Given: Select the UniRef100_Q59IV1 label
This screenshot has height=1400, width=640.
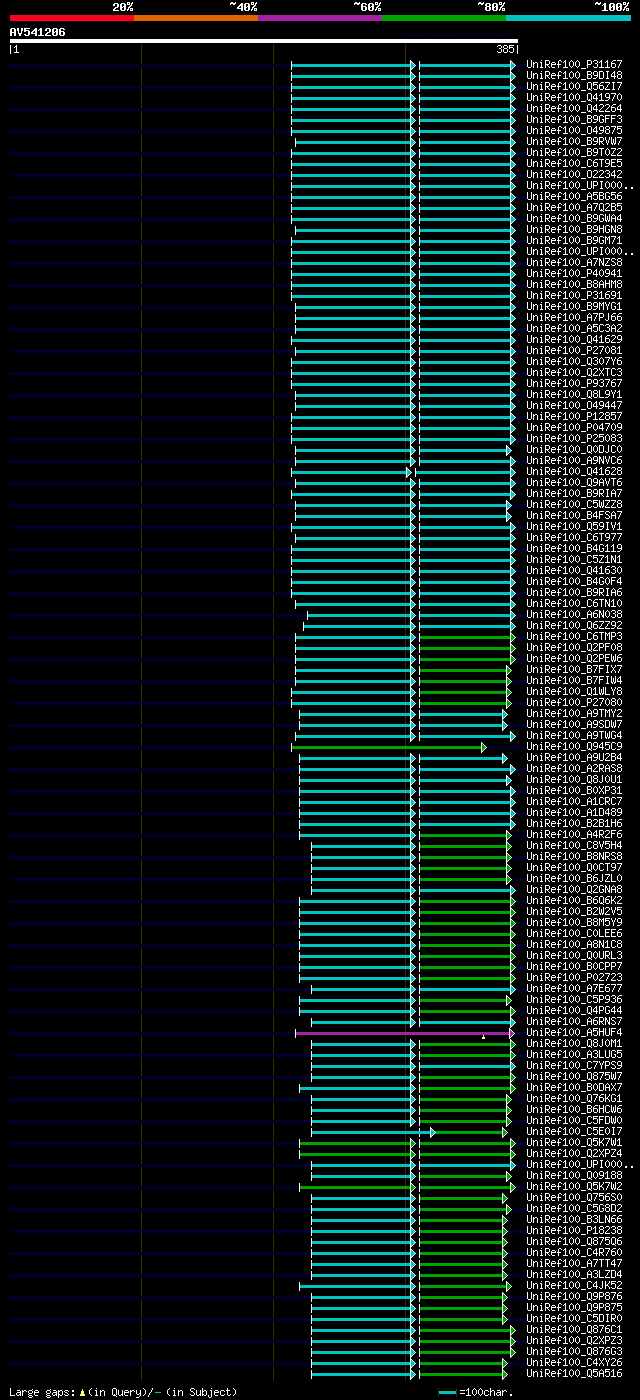Looking at the screenshot, I should point(574,526).
